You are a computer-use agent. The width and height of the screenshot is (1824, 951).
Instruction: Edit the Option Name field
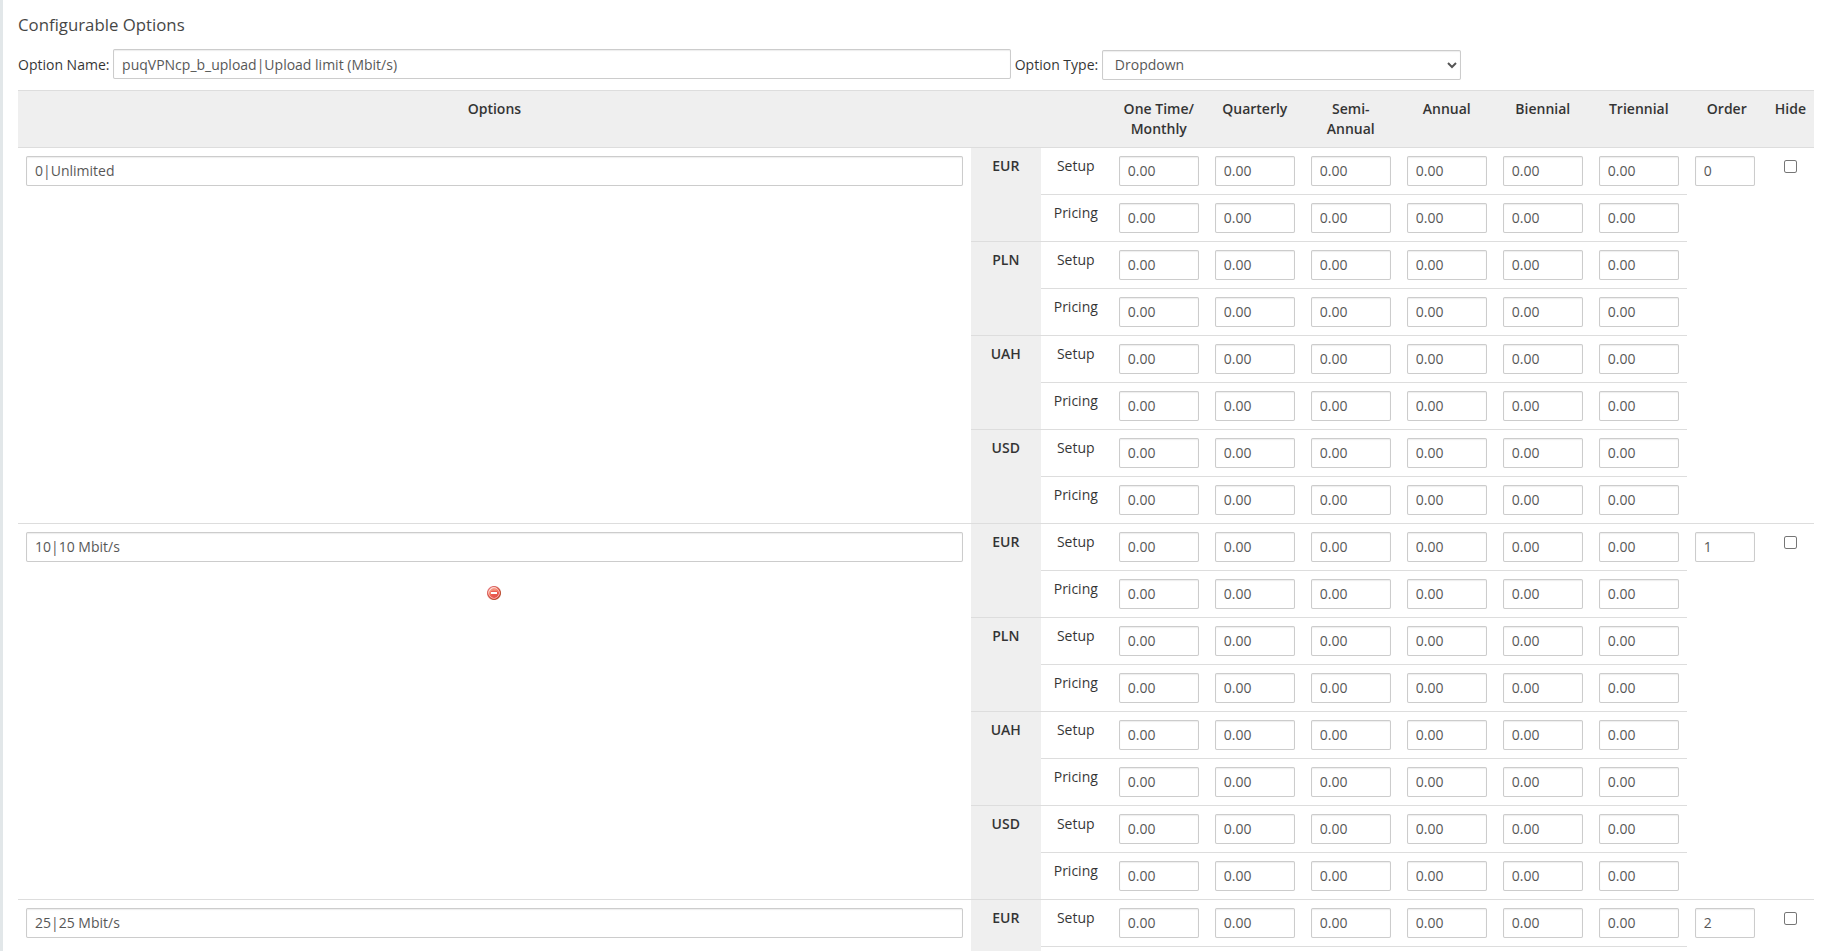(562, 65)
